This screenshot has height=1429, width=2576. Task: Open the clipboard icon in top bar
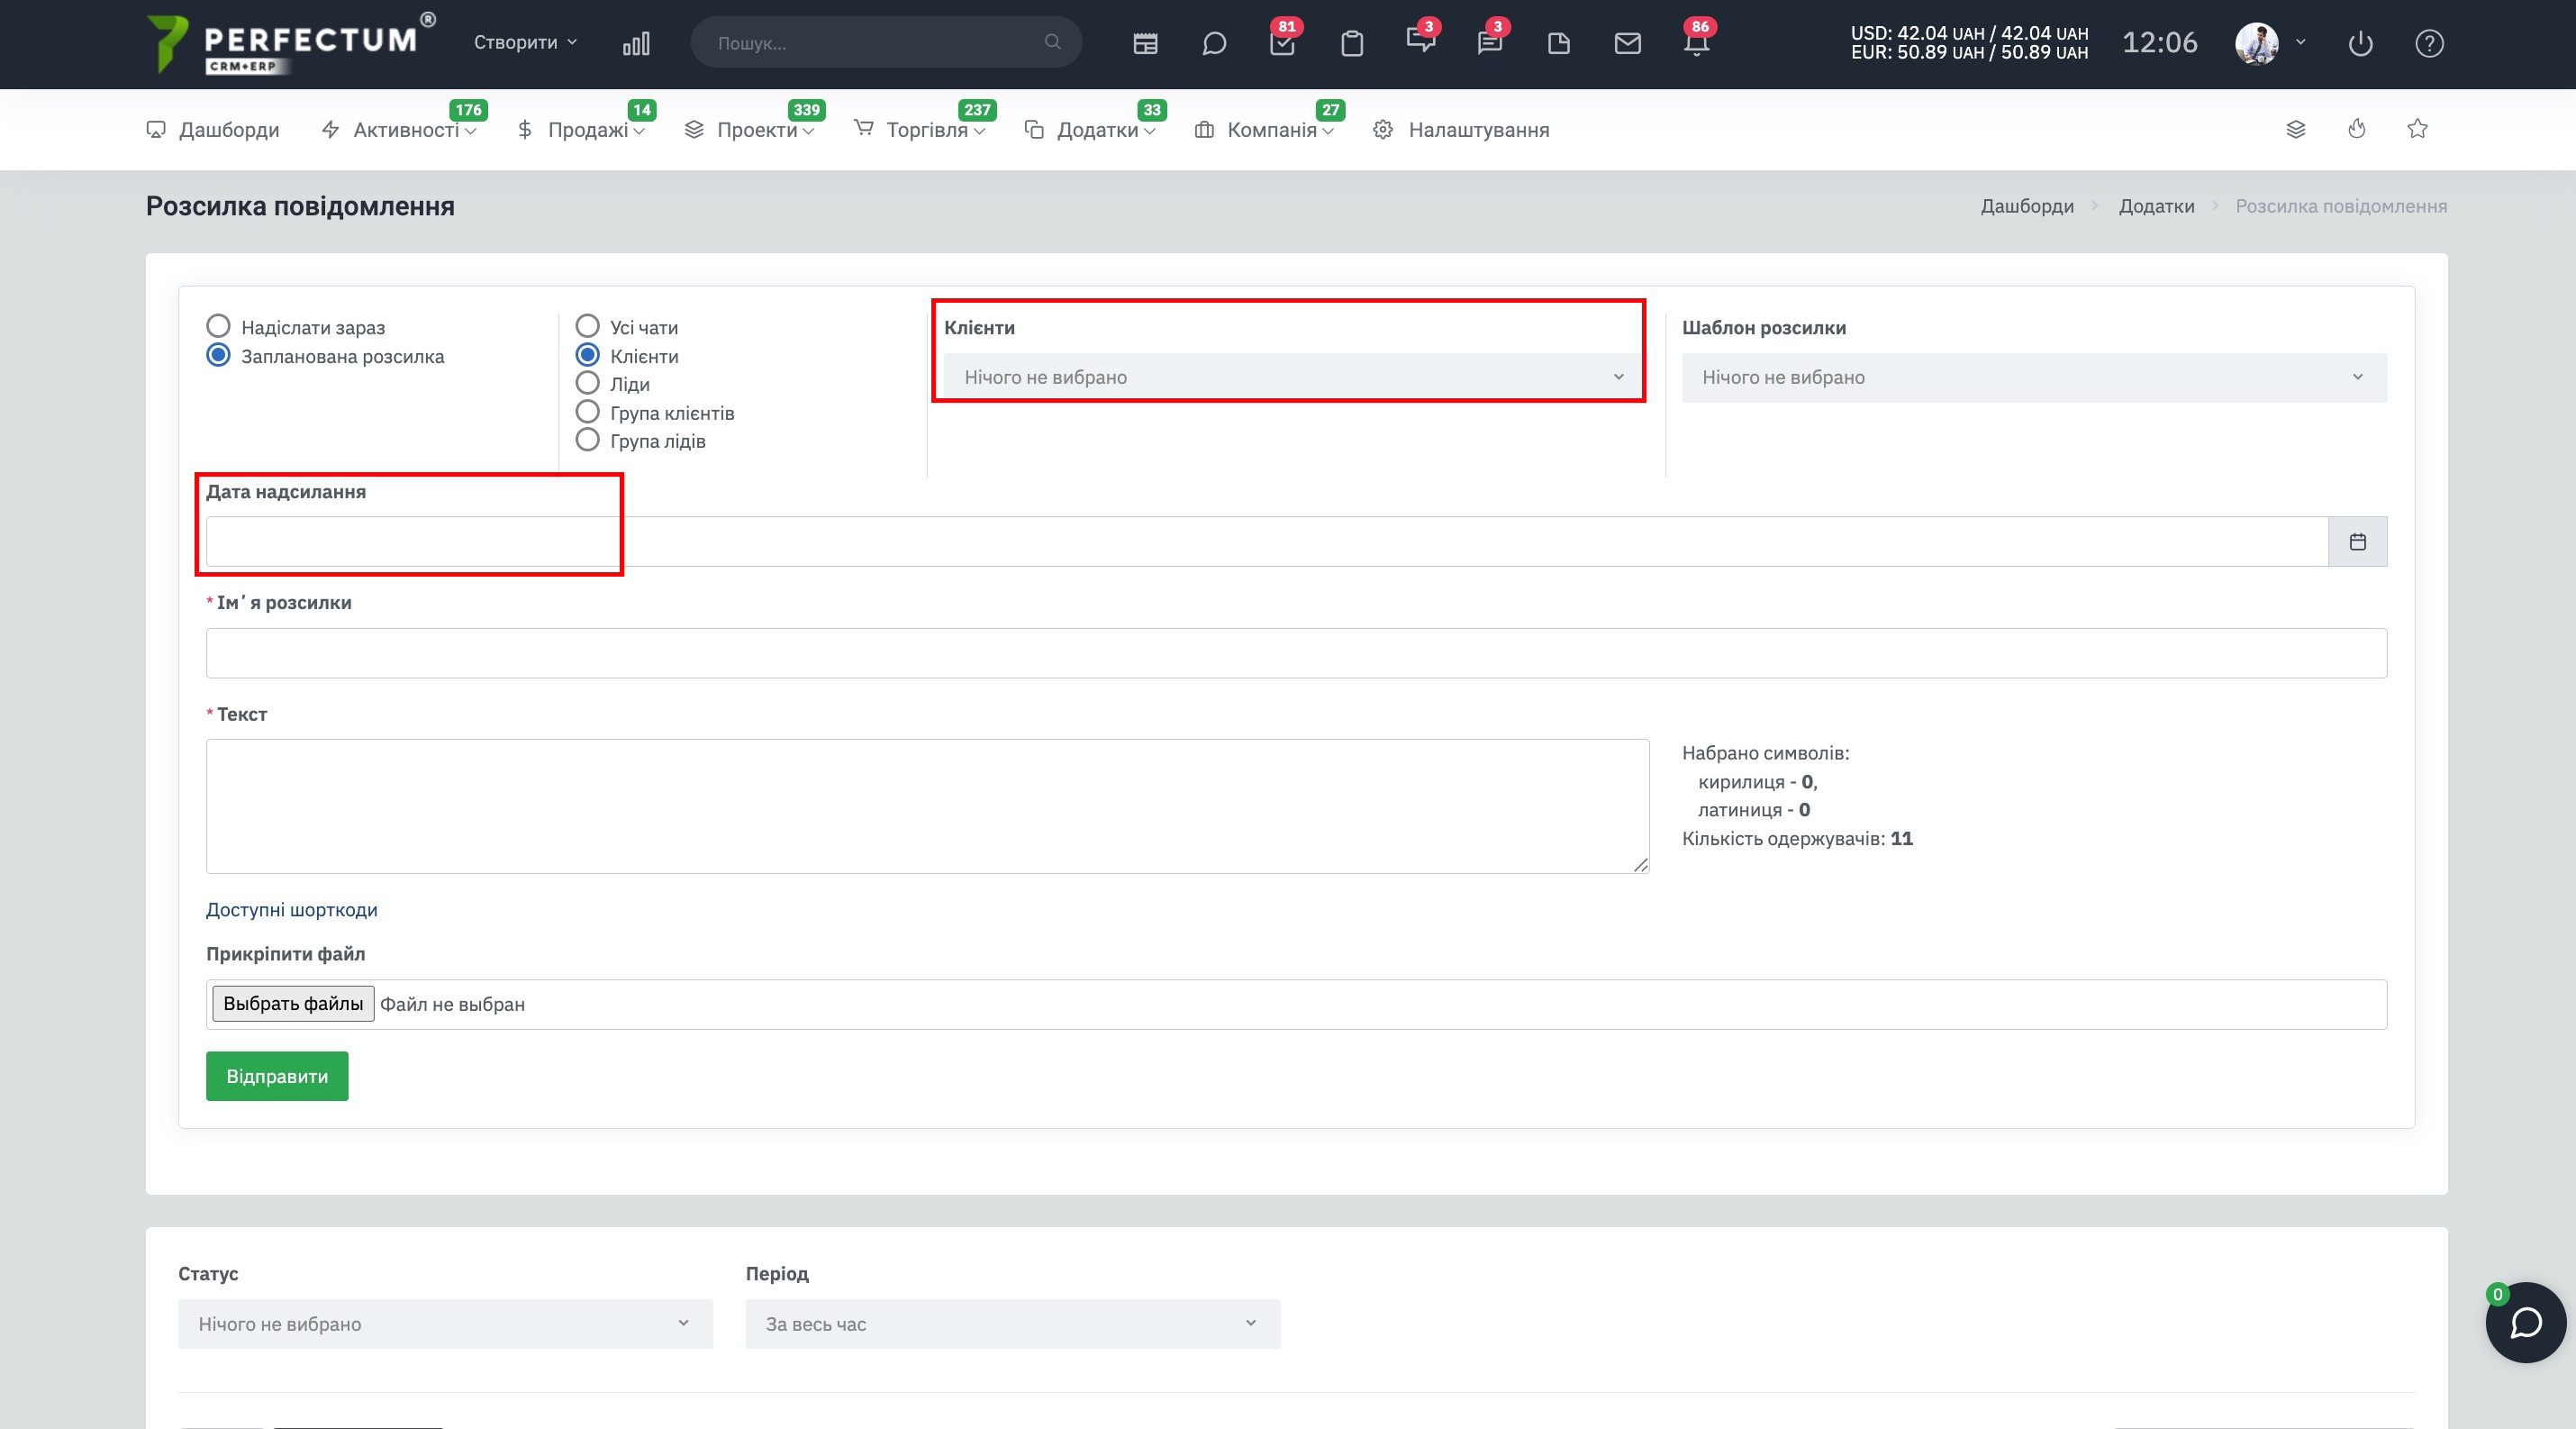point(1352,43)
